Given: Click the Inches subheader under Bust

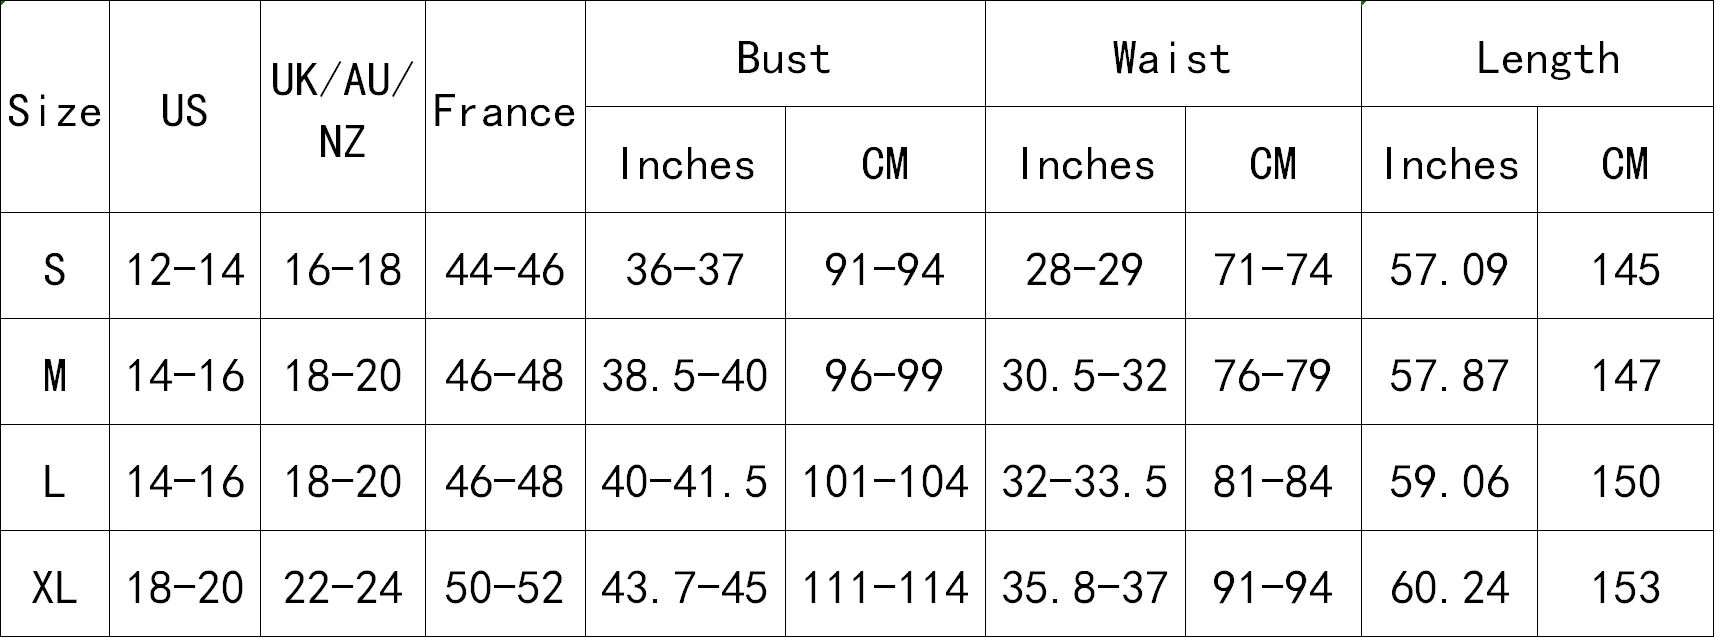Looking at the screenshot, I should click(x=685, y=159).
